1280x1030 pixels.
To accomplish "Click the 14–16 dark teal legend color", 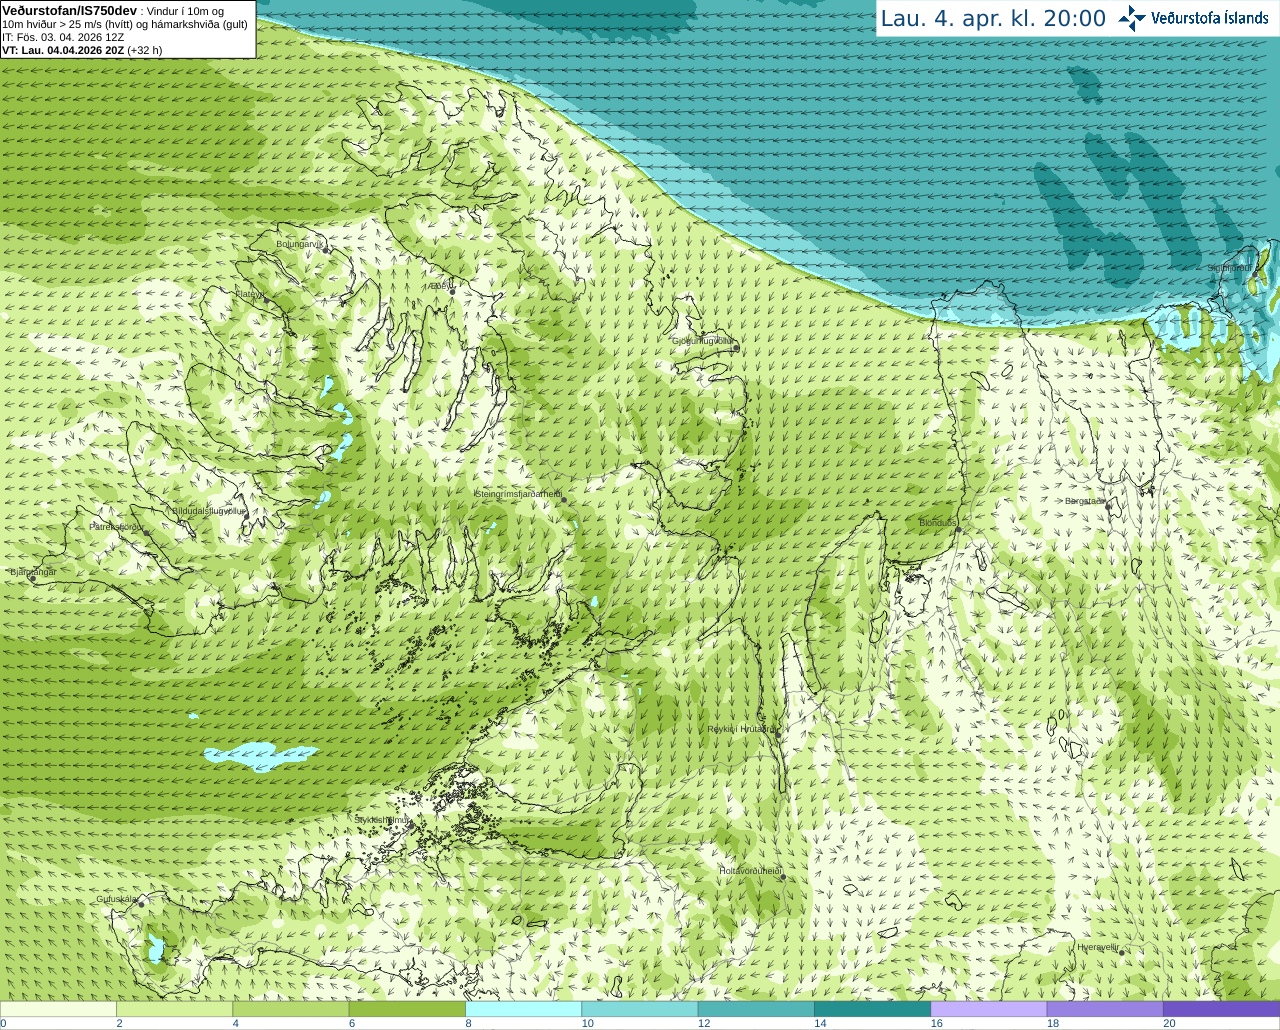I will click(x=872, y=1009).
